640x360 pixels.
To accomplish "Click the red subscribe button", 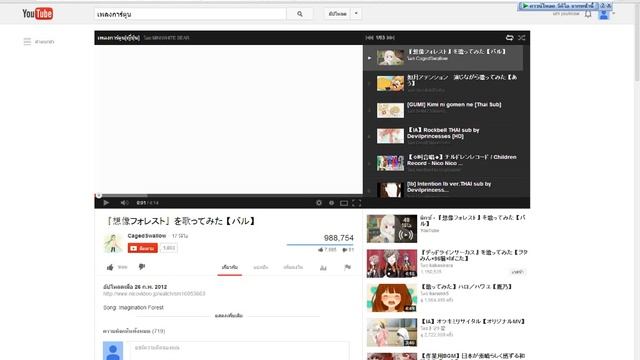I will pos(142,248).
